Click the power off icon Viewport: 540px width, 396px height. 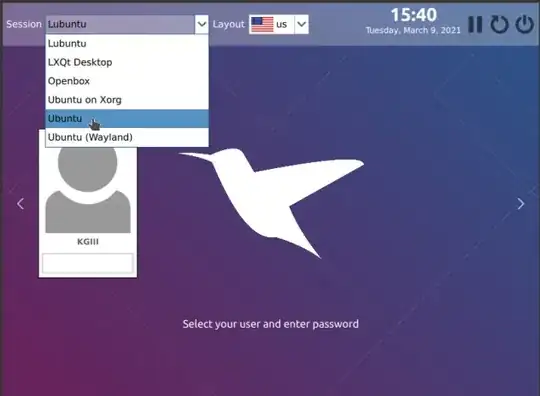click(x=525, y=24)
